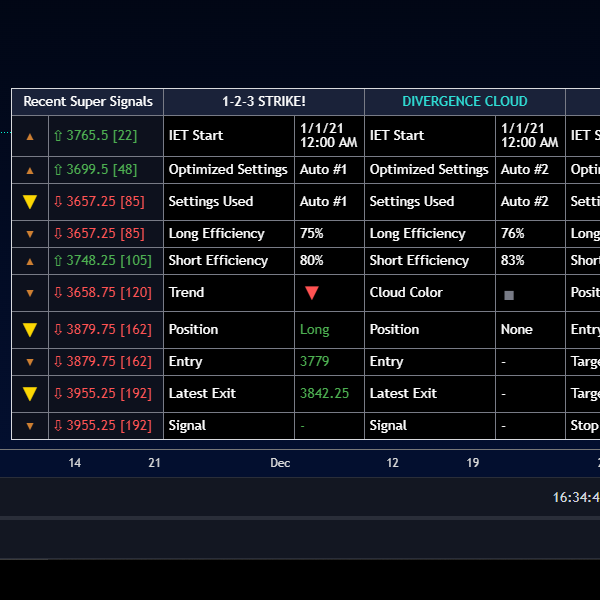Viewport: 600px width, 600px height.
Task: Select the DIVERGENCE CLOUD header
Action: [x=465, y=101]
